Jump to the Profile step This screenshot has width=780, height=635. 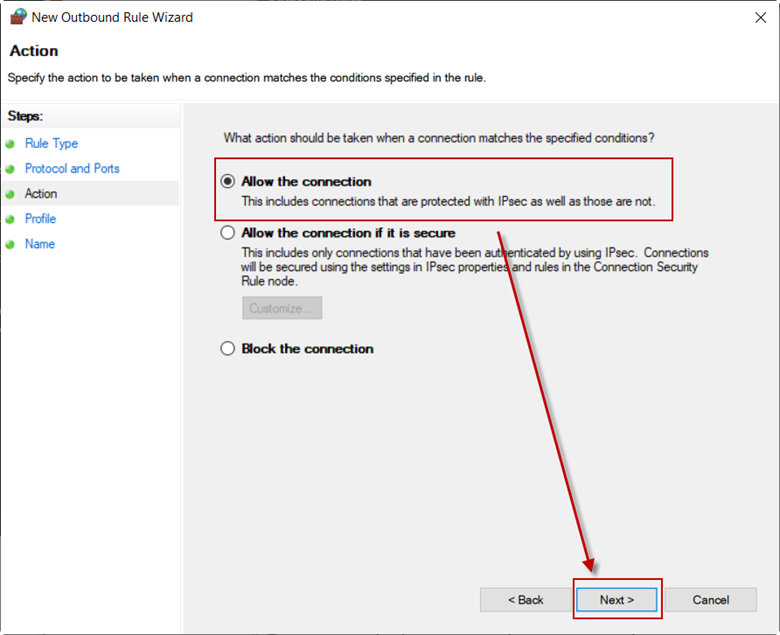tap(40, 219)
